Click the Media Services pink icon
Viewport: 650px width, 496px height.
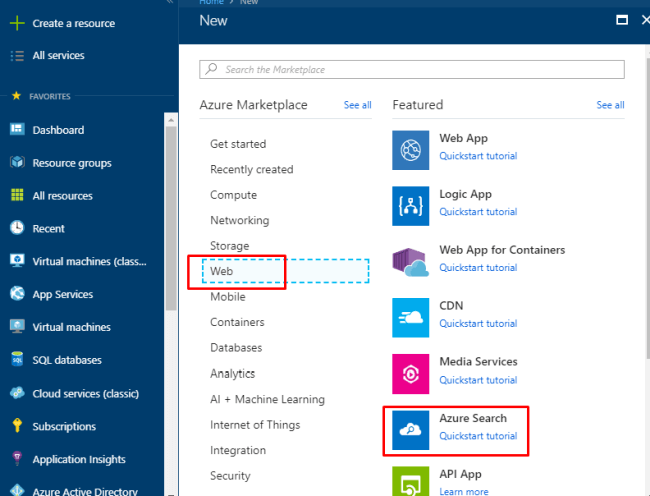coord(410,374)
